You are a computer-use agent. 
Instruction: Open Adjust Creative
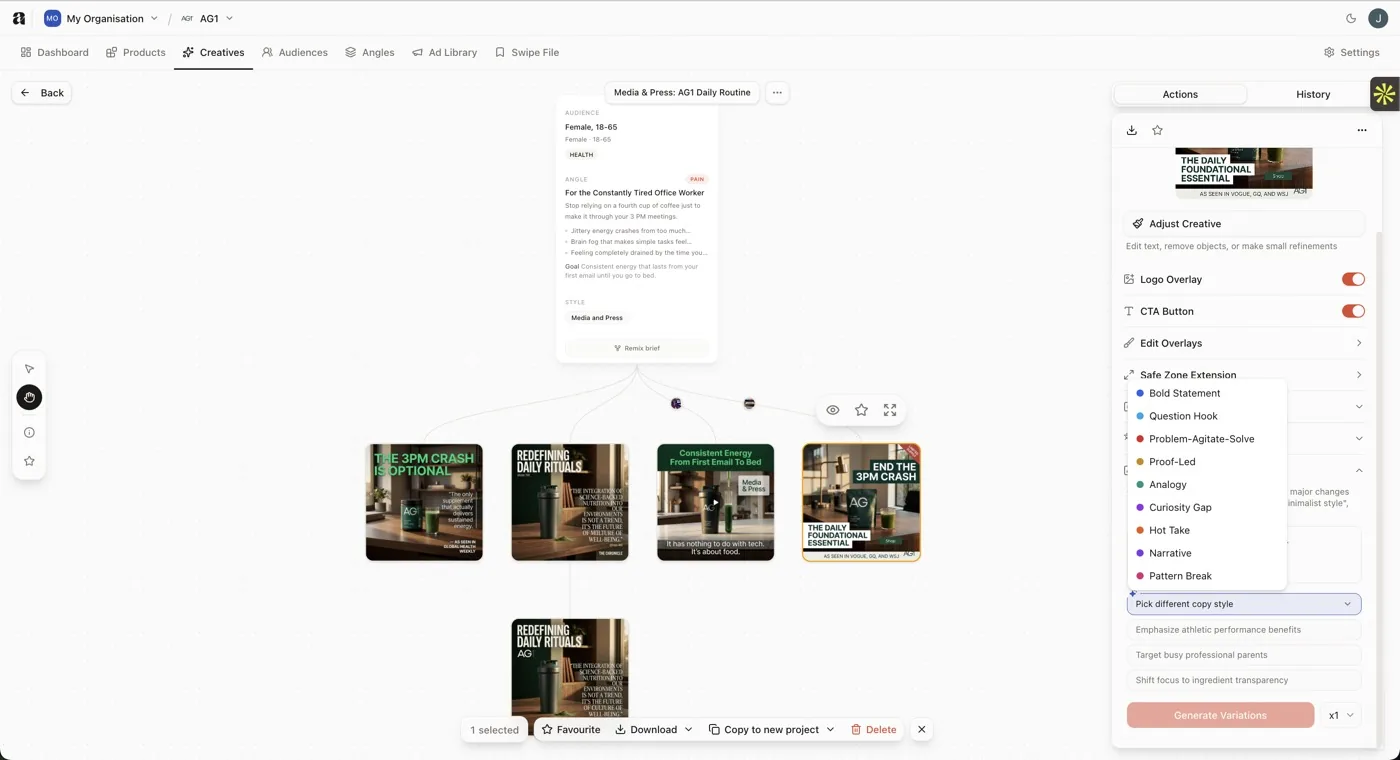point(1243,224)
